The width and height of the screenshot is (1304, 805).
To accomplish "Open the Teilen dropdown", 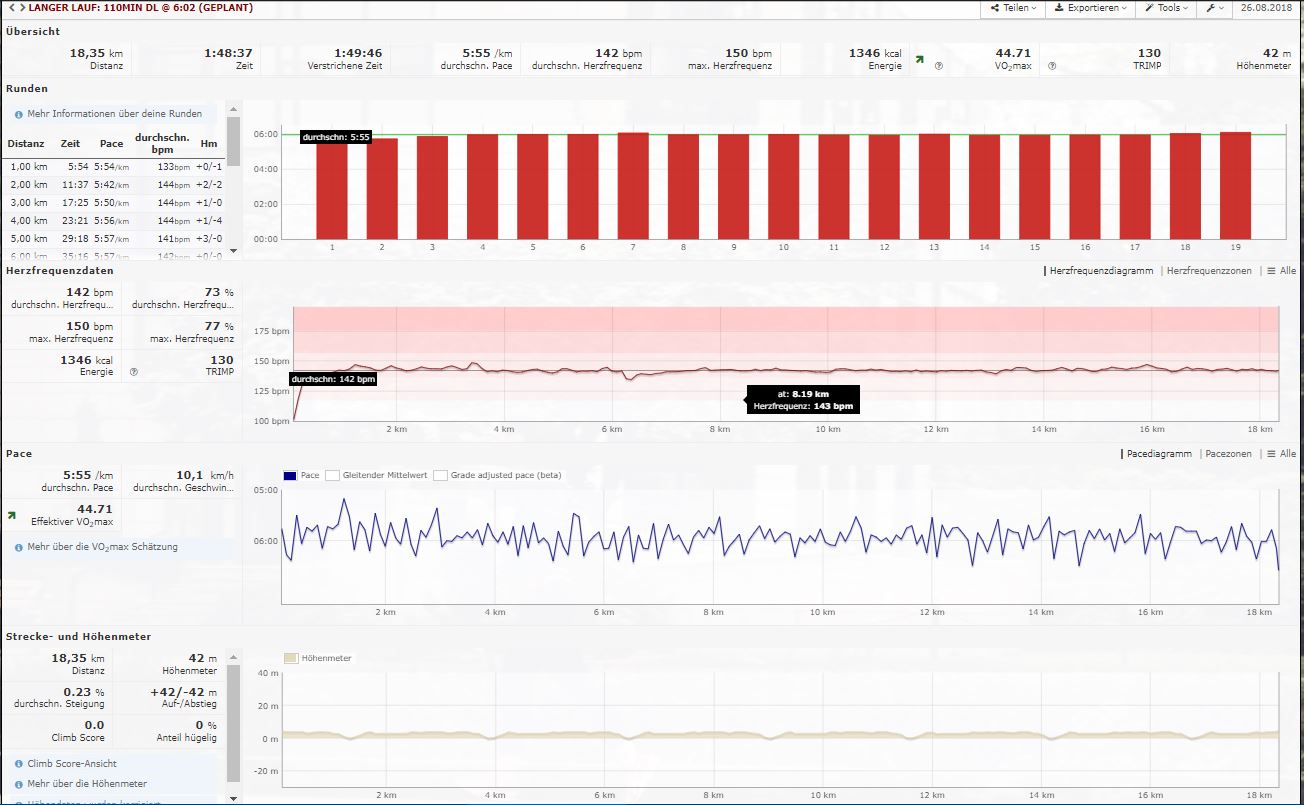I will [x=1012, y=8].
